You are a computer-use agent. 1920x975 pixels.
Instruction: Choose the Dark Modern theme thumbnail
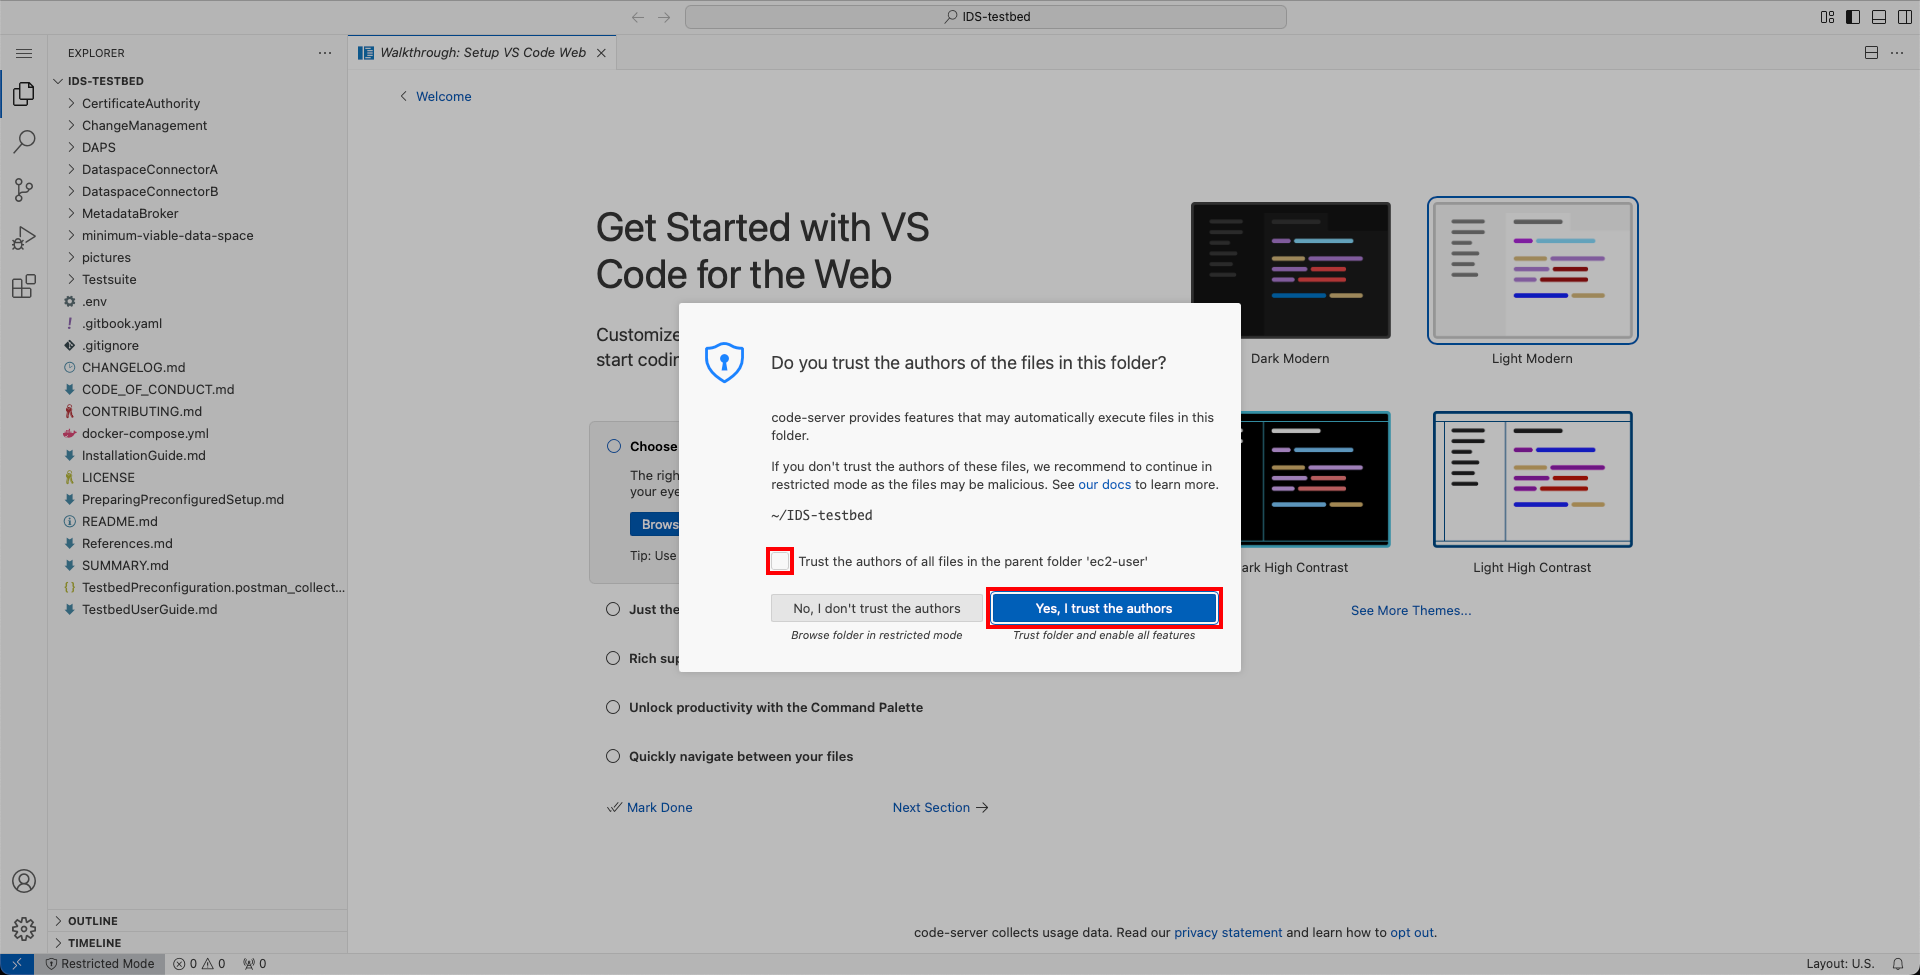tap(1290, 271)
